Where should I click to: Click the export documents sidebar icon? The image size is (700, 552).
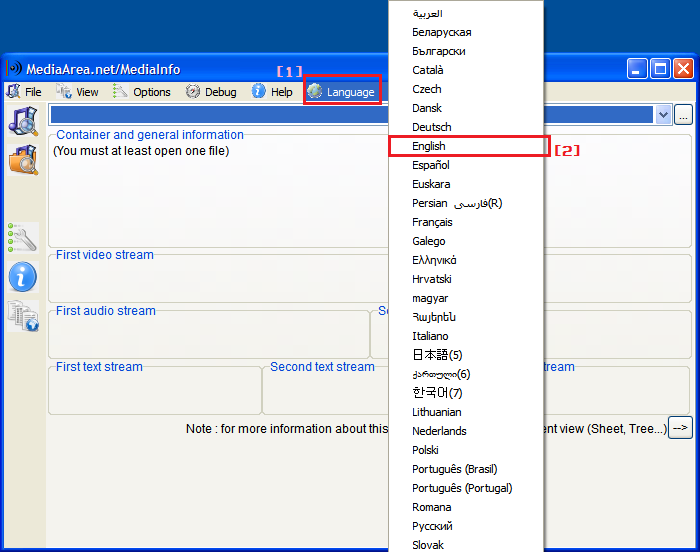[x=23, y=316]
